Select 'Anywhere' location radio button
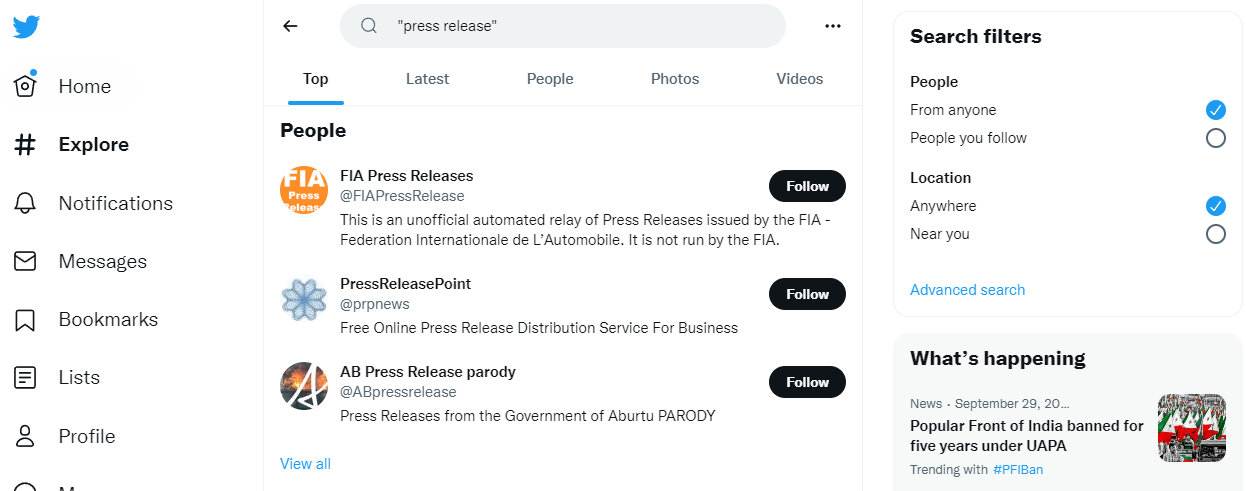The image size is (1246, 491). click(x=1215, y=206)
